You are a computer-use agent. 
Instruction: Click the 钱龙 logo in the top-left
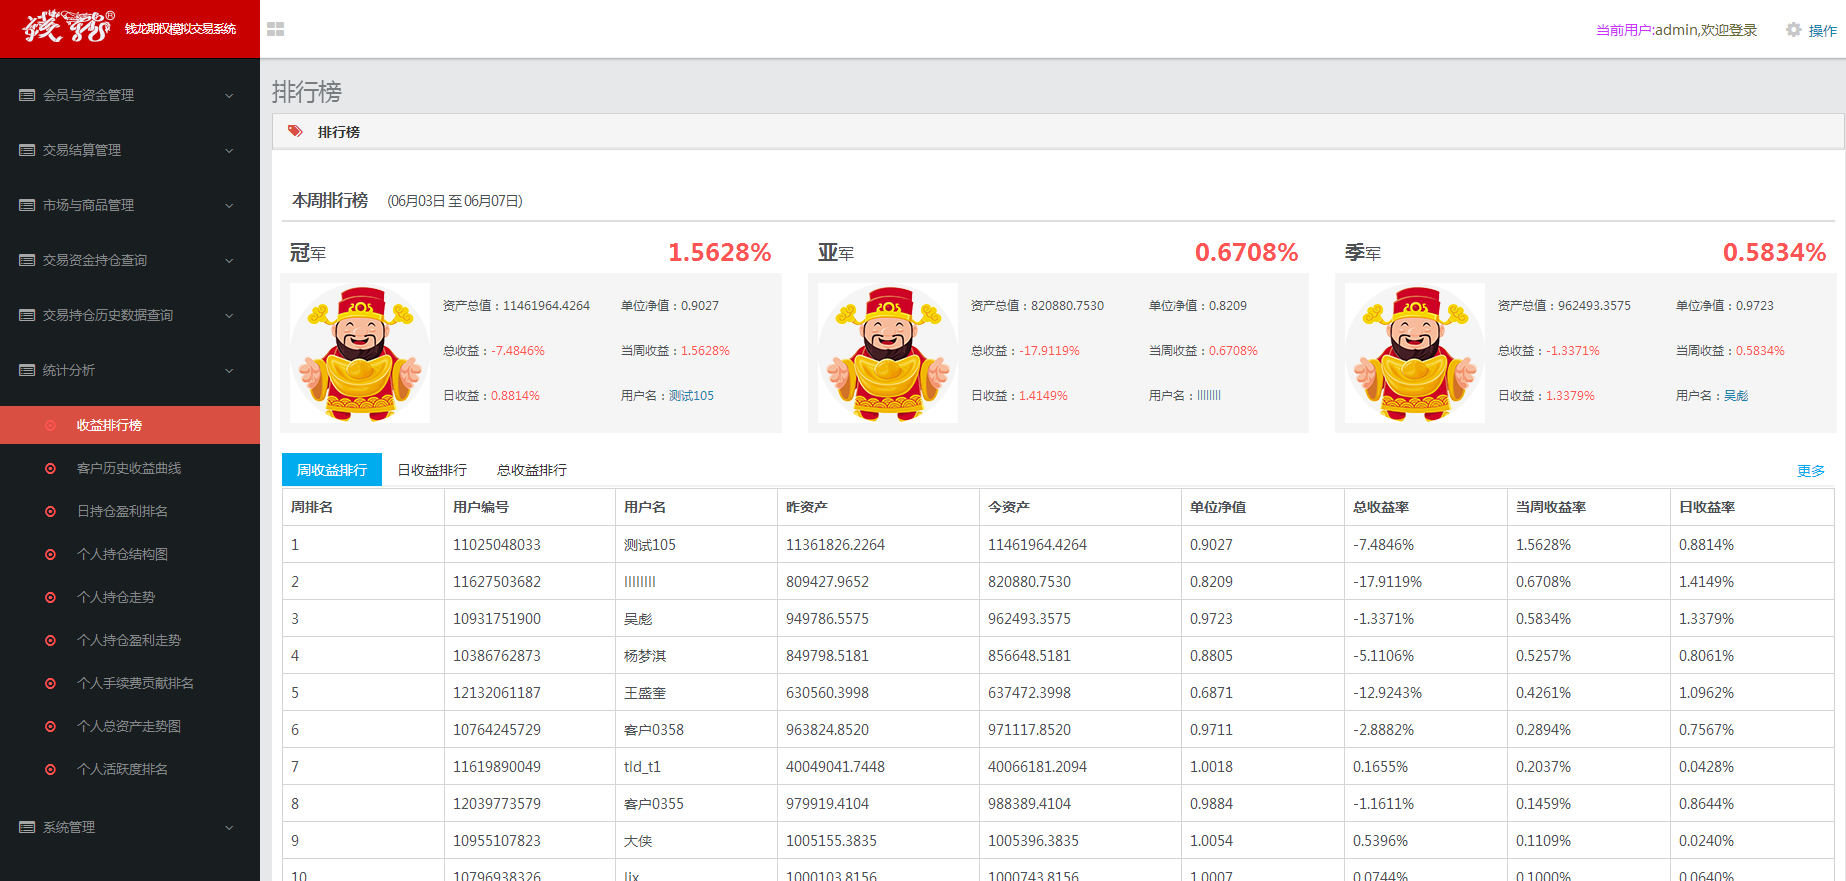[68, 27]
